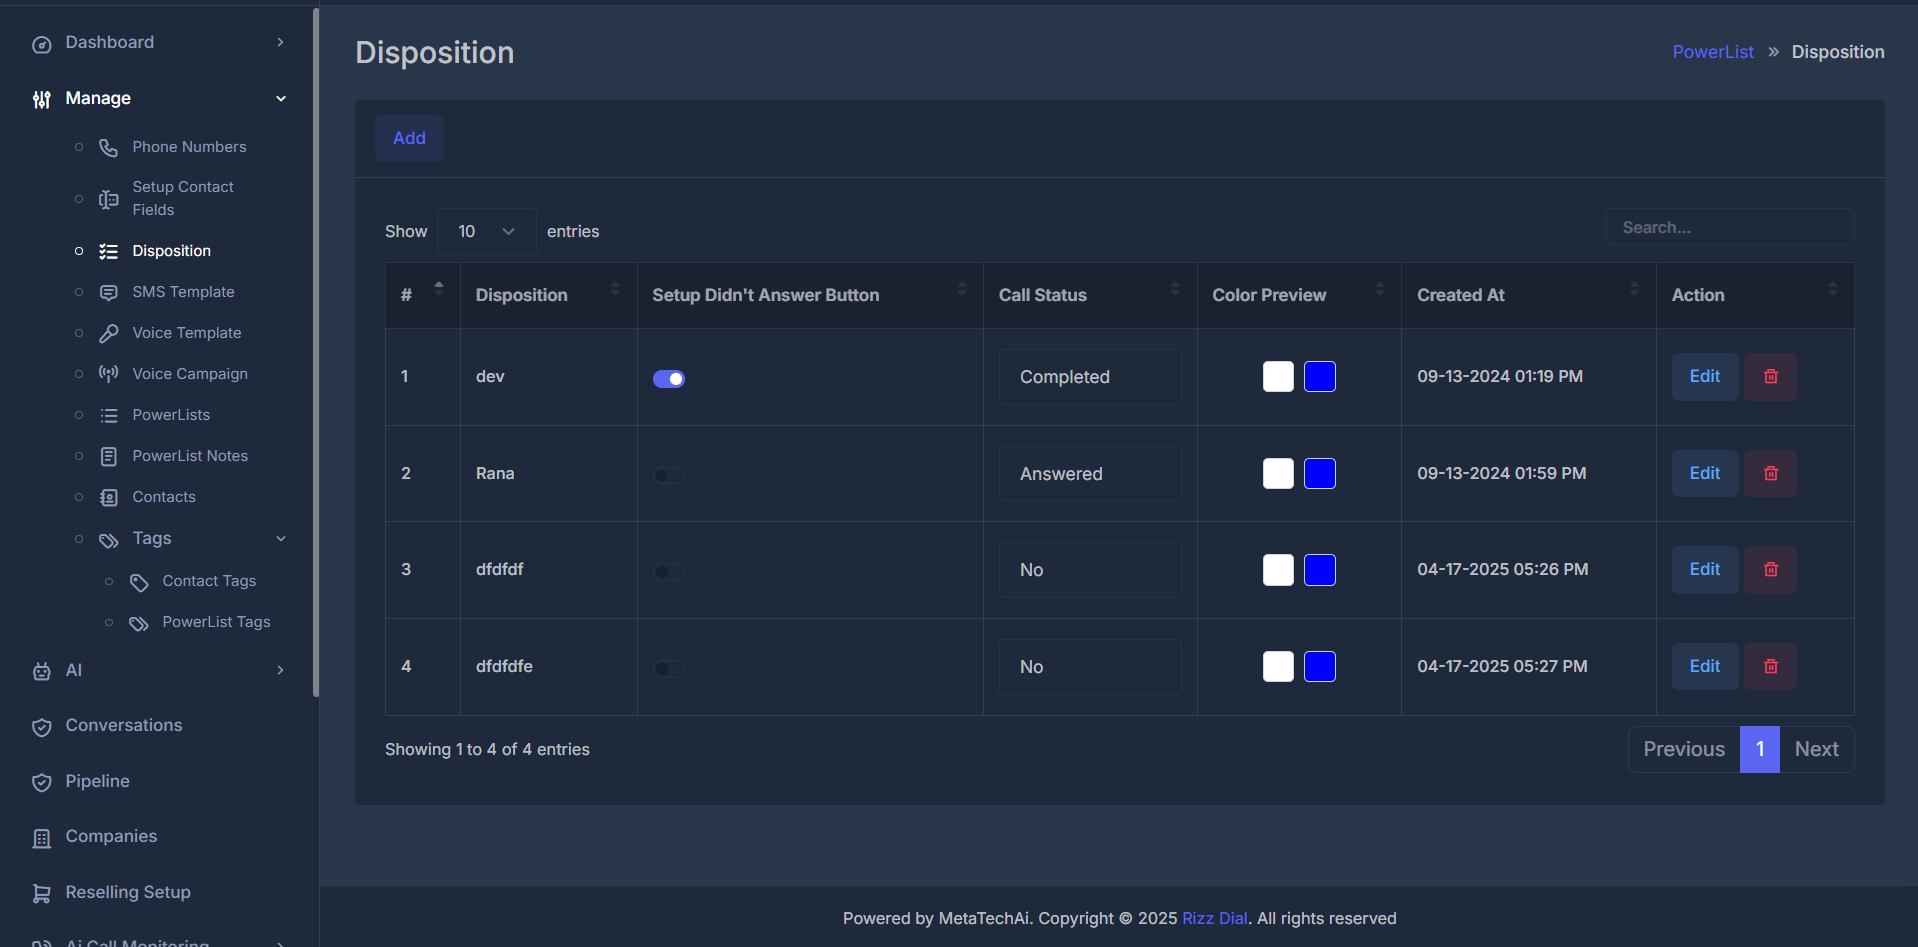Select Contact Tags in the sidebar
Screen dimensions: 1918x947
click(x=209, y=581)
